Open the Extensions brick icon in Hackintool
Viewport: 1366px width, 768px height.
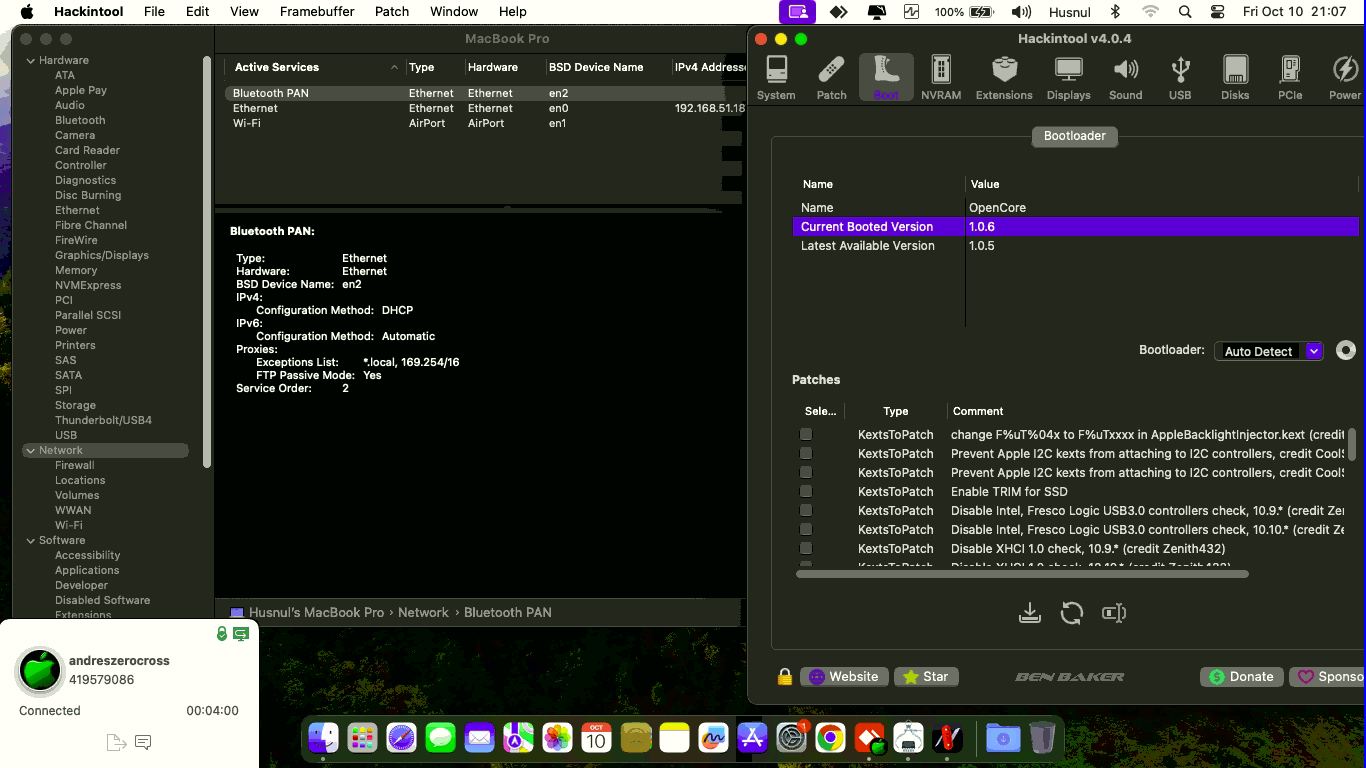1004,78
